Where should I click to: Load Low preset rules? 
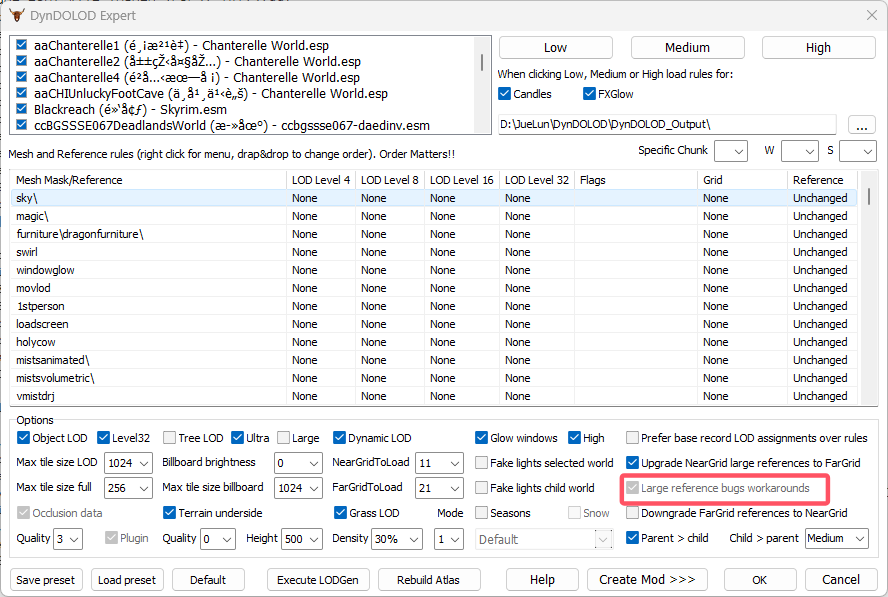pos(555,48)
